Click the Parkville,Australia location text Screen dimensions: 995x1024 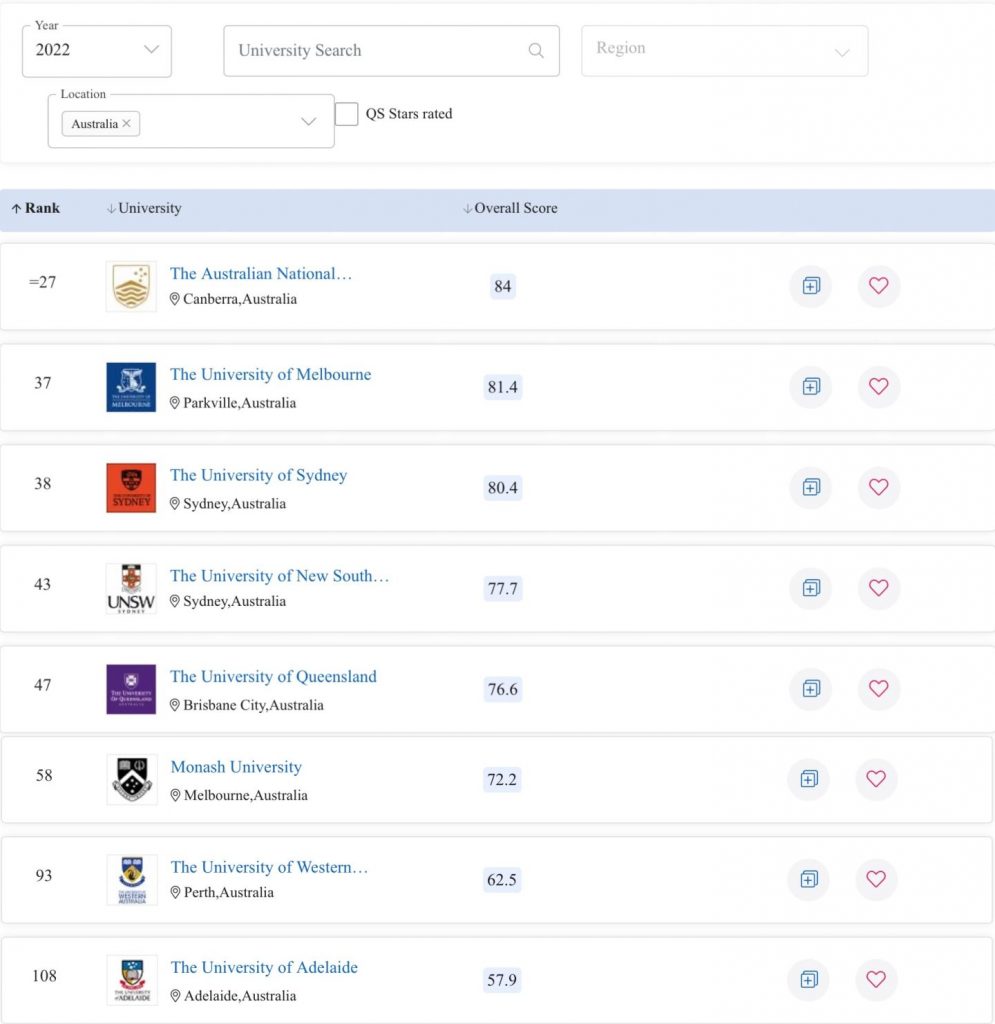[x=240, y=403]
